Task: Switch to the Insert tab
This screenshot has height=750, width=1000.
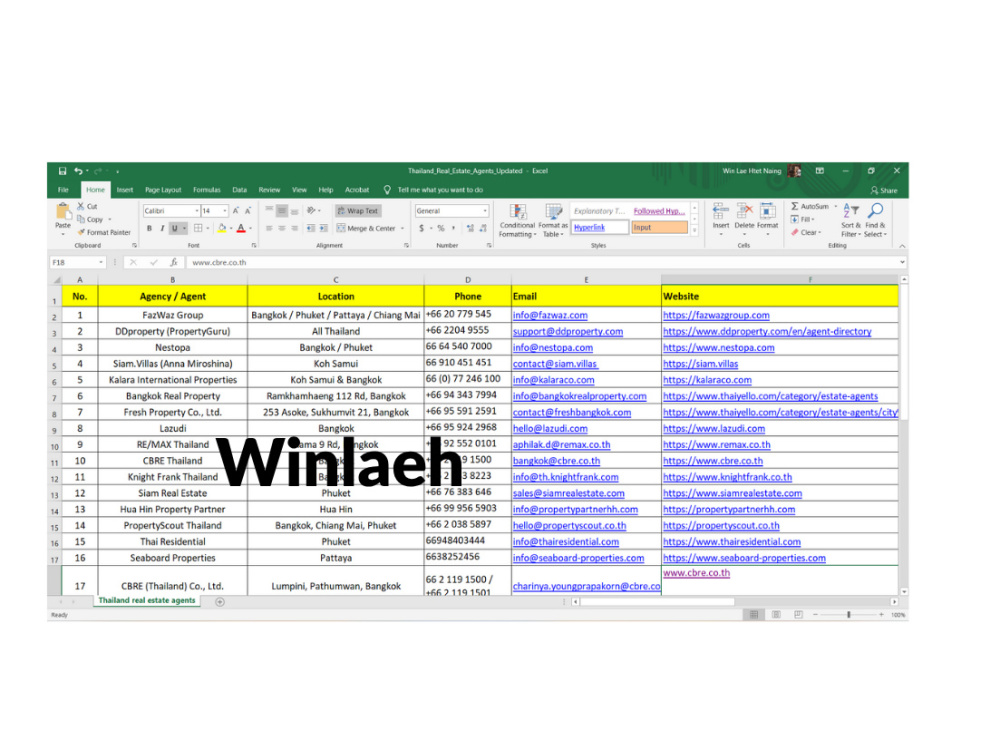Action: 125,190
